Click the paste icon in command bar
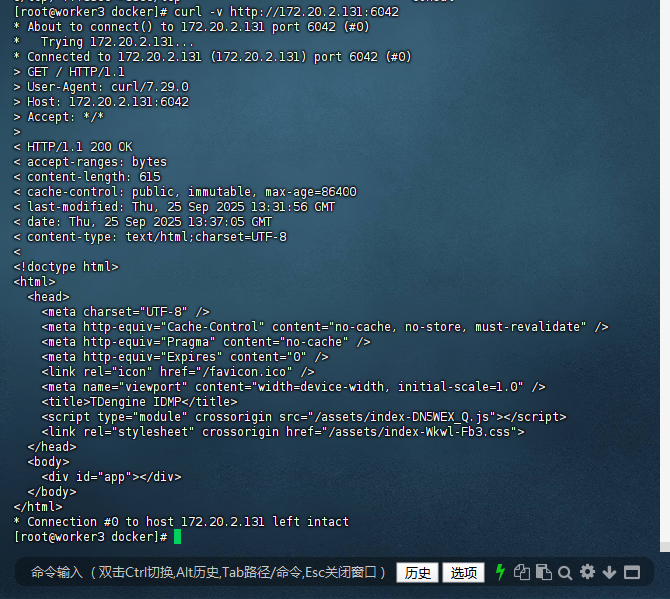The width and height of the screenshot is (670, 599). 544,572
